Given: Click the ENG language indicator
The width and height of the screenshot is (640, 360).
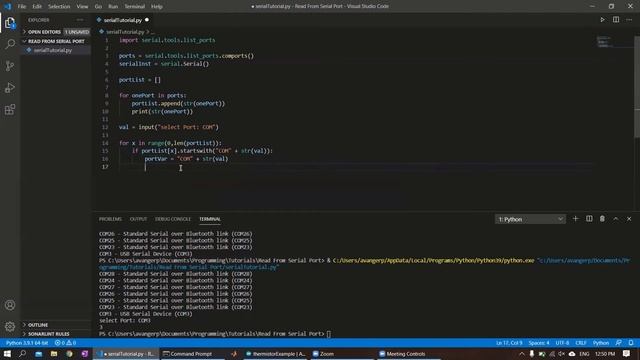Looking at the screenshot, I should point(584,353).
